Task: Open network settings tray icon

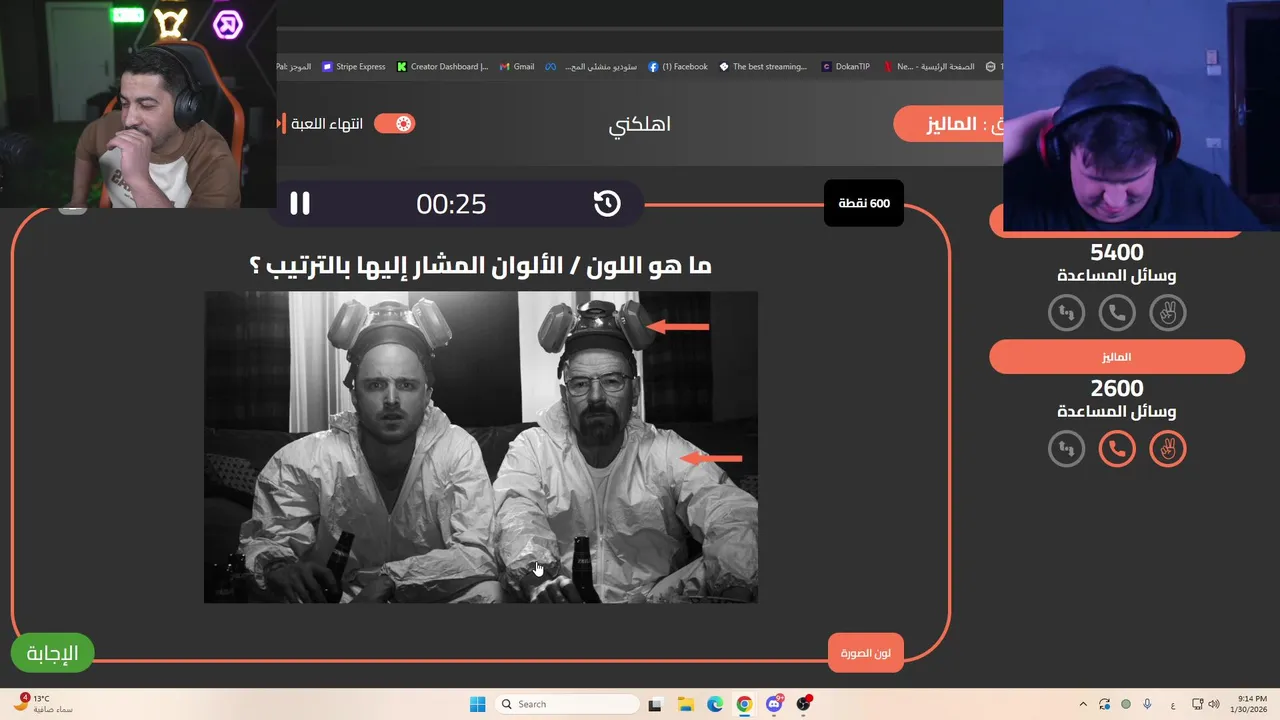Action: 1198,704
